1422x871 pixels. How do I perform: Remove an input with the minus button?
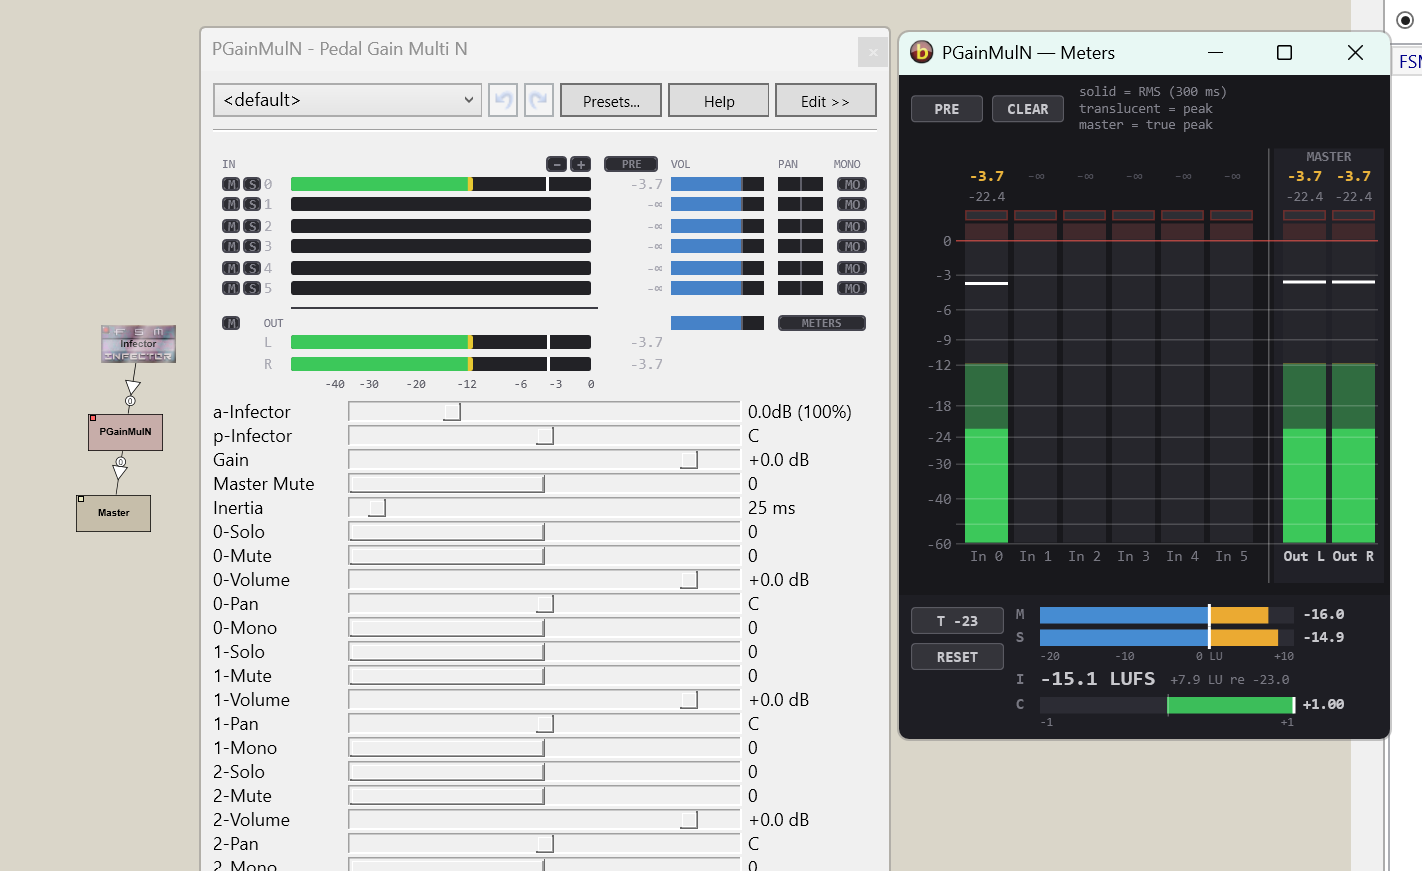click(x=557, y=164)
